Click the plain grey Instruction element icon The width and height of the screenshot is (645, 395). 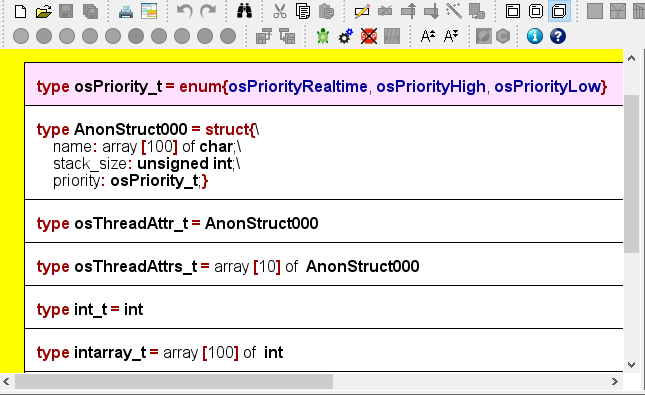pos(595,12)
